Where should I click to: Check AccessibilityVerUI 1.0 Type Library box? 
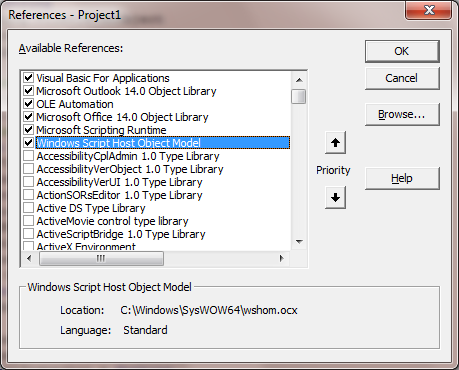click(x=29, y=182)
